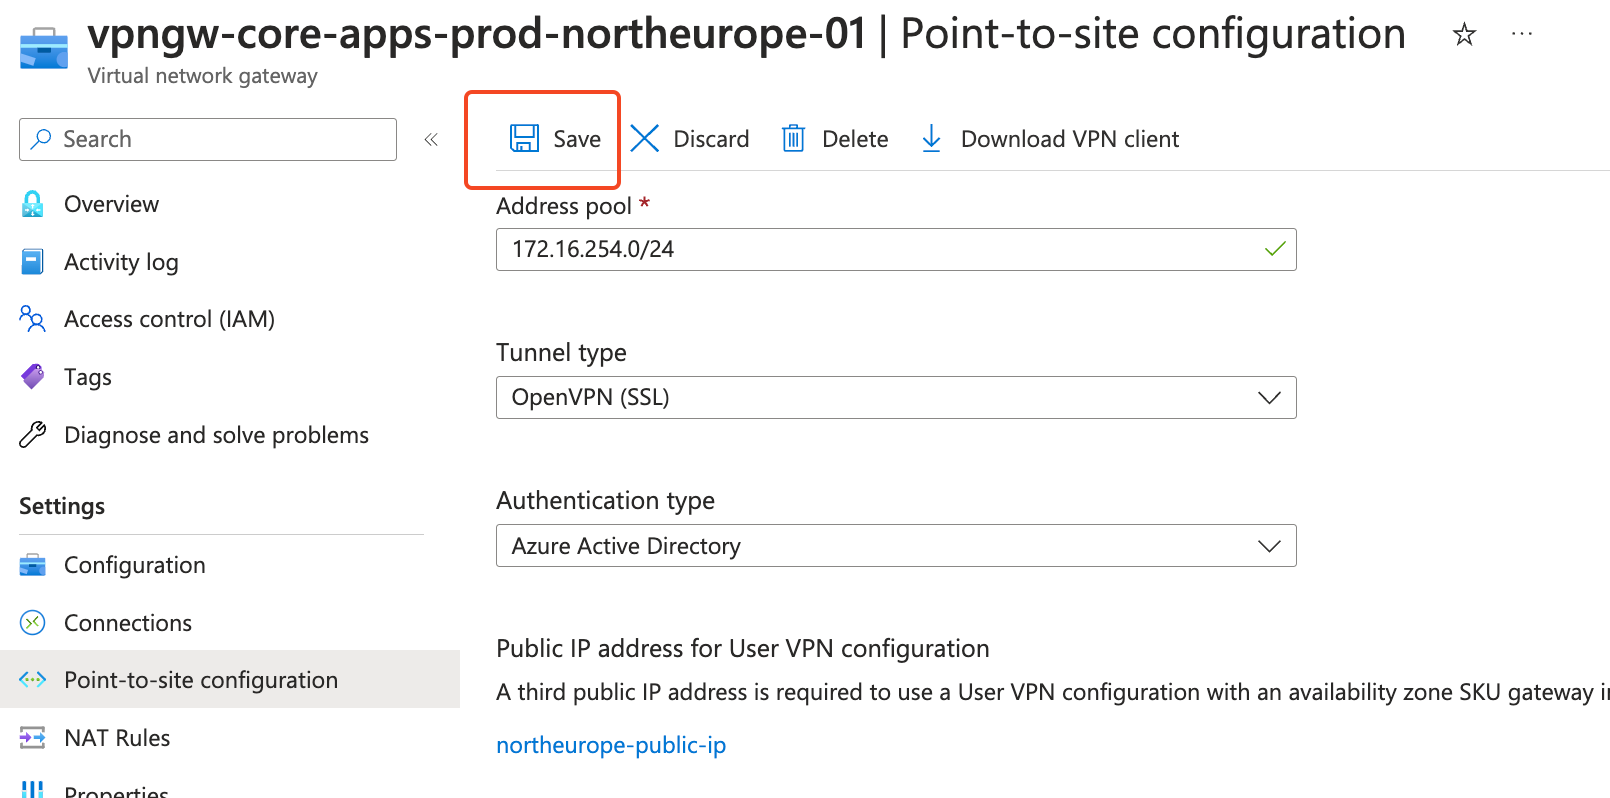Click the Connections circle icon
Screen dimensions: 1610x798
(x=33, y=623)
